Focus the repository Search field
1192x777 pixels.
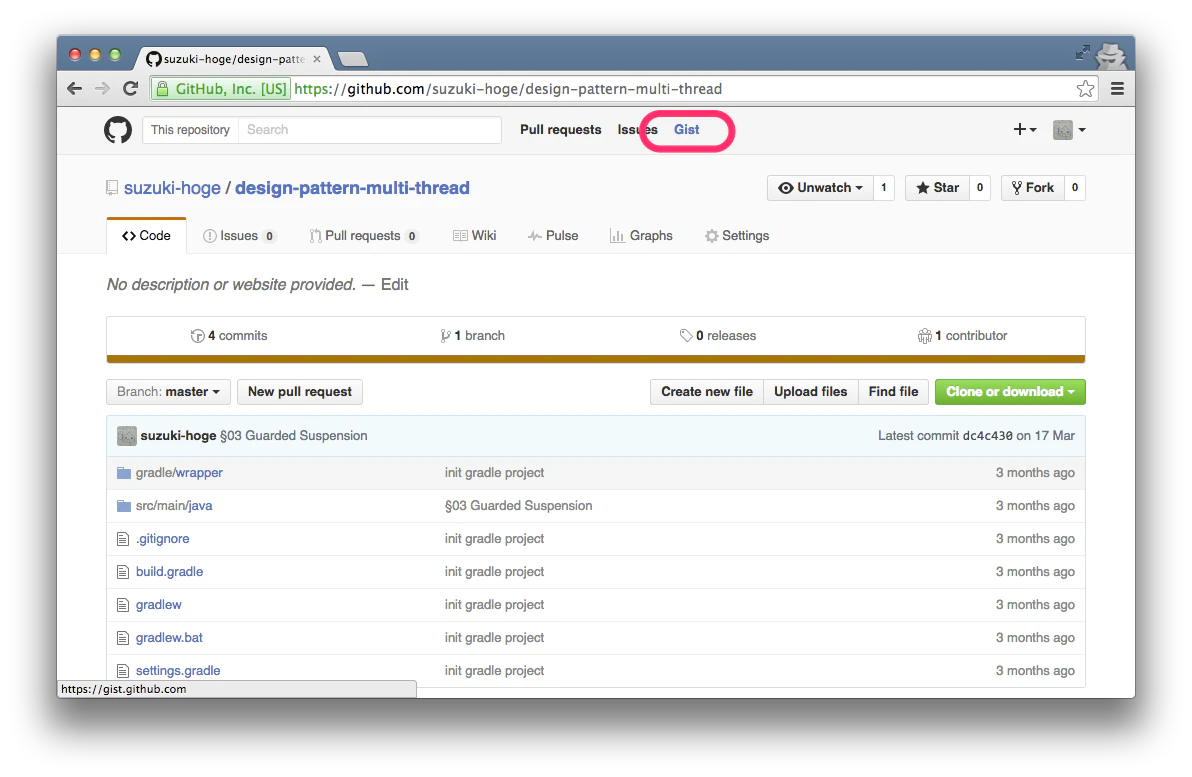tap(369, 130)
